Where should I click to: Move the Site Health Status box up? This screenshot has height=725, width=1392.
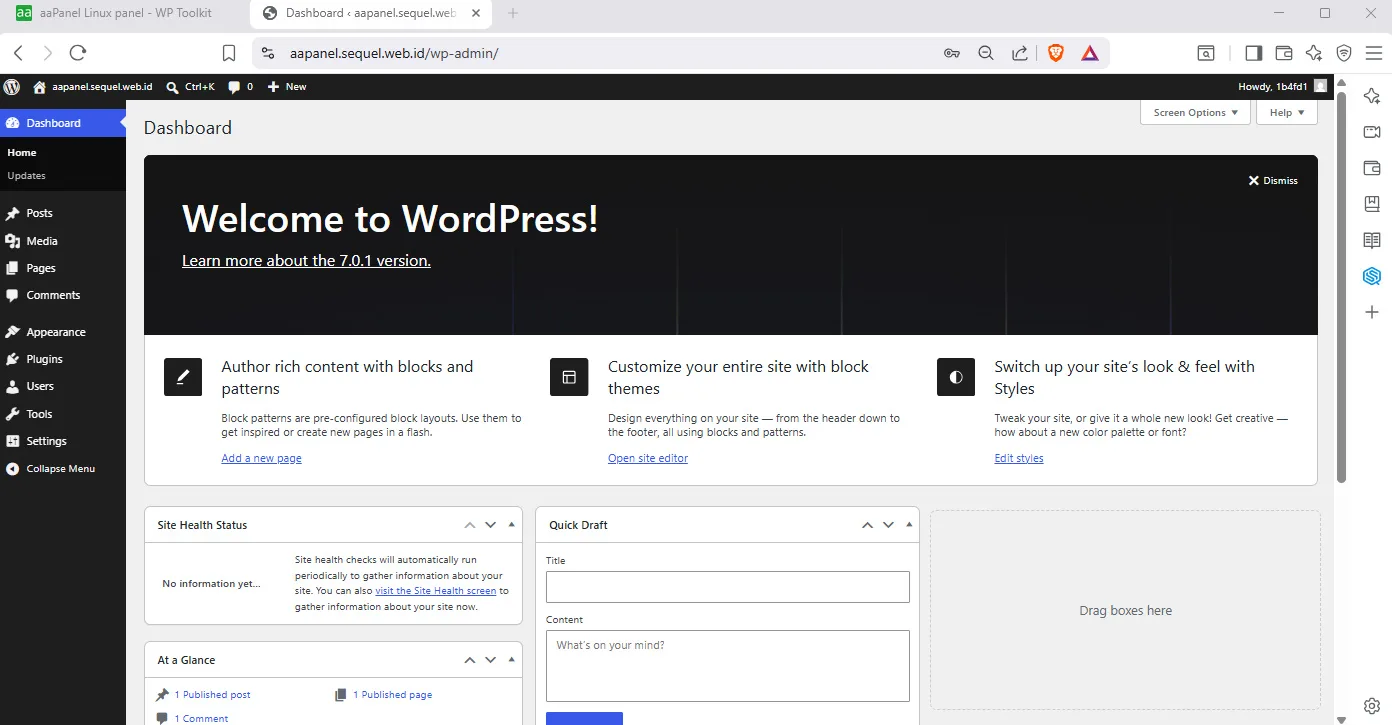pyautogui.click(x=470, y=525)
